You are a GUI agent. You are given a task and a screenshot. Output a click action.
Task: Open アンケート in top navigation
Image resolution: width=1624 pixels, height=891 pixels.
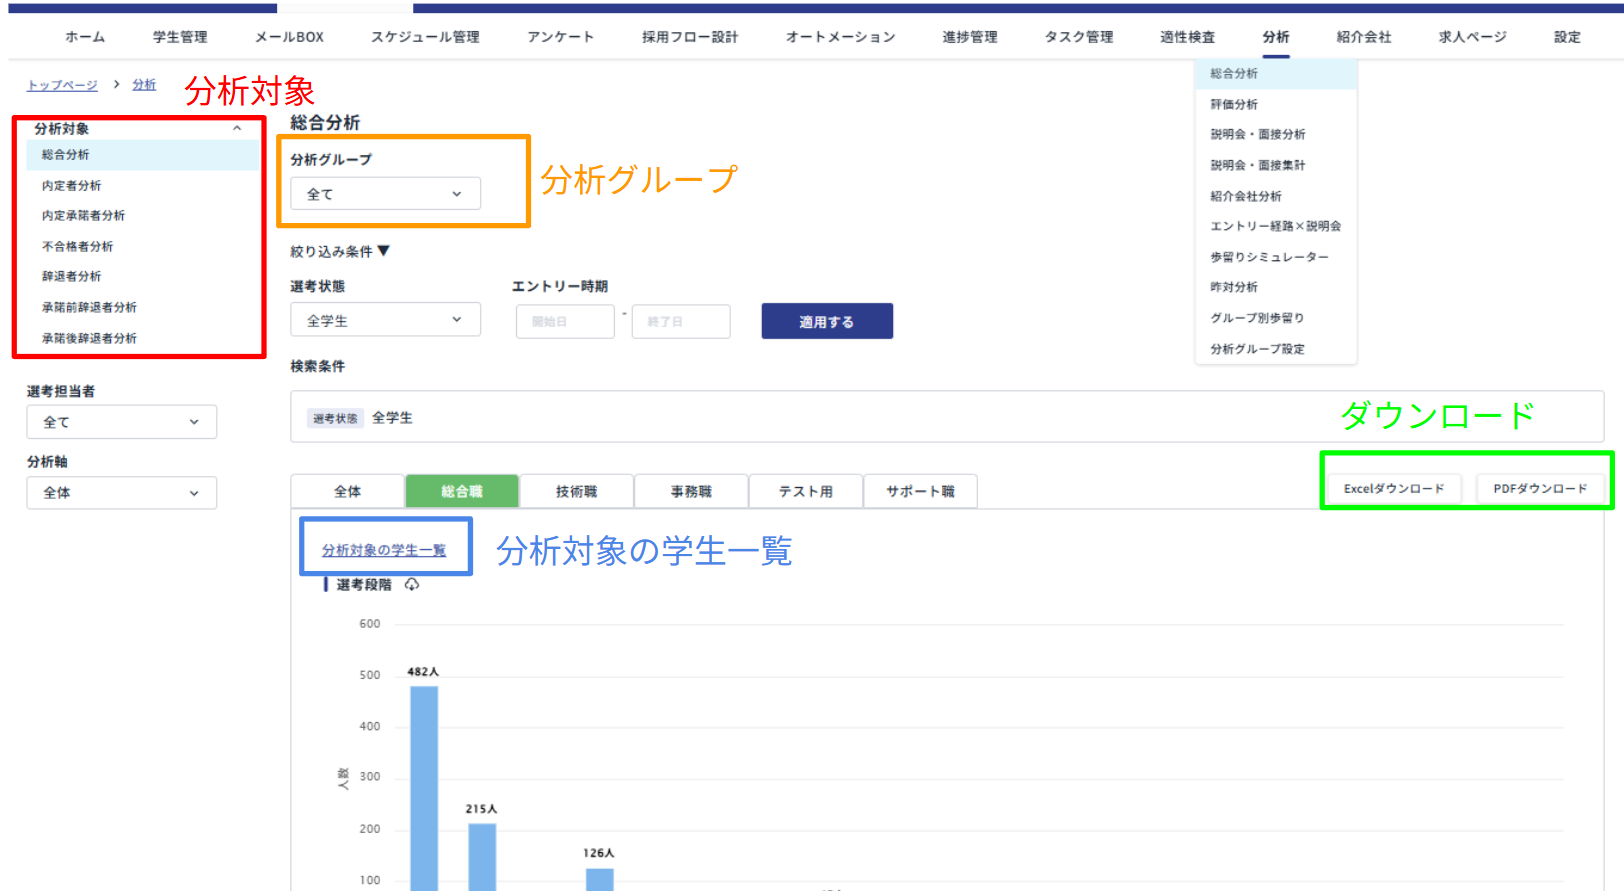pos(561,37)
